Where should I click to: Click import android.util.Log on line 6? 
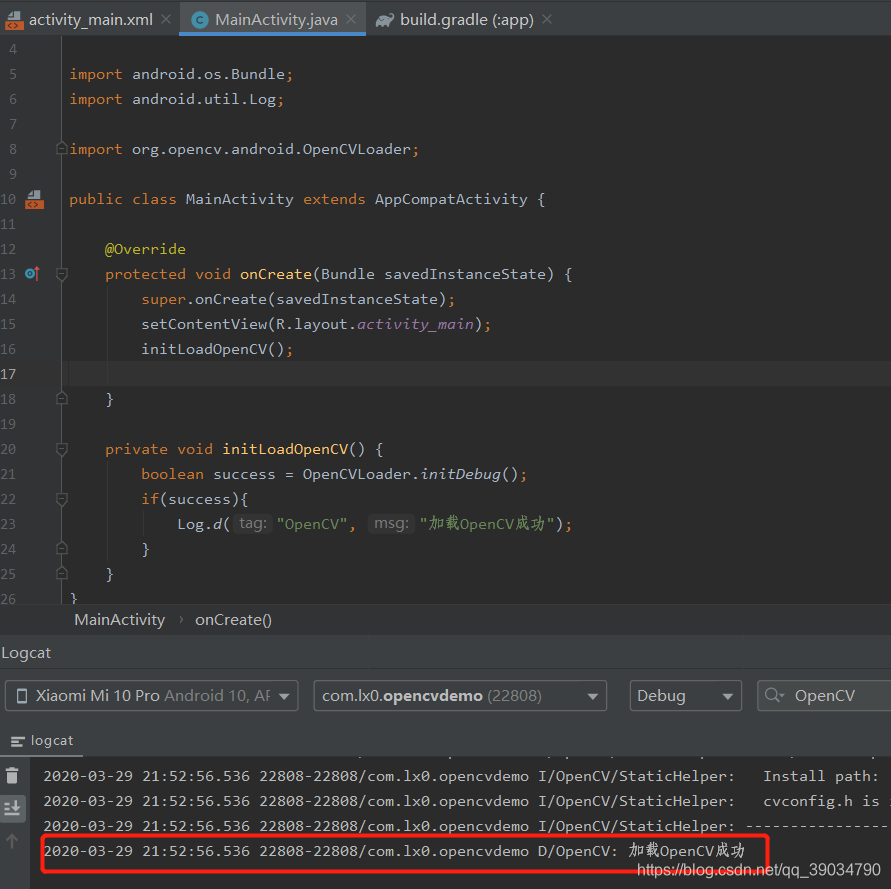click(x=177, y=99)
